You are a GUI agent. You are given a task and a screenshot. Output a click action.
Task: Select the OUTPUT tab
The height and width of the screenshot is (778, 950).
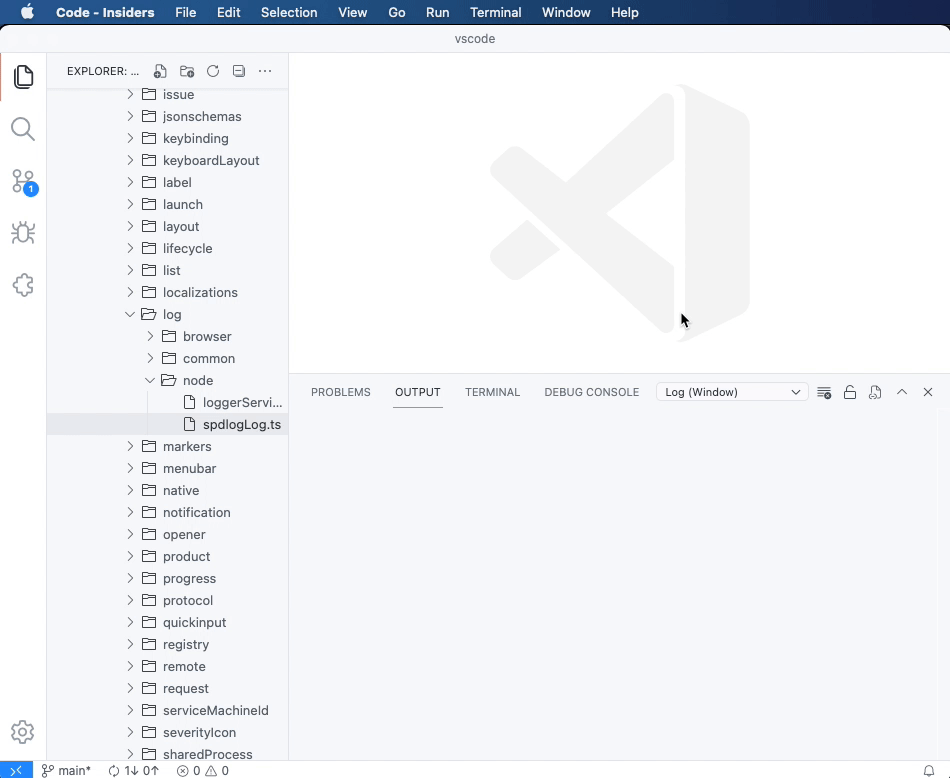(417, 392)
